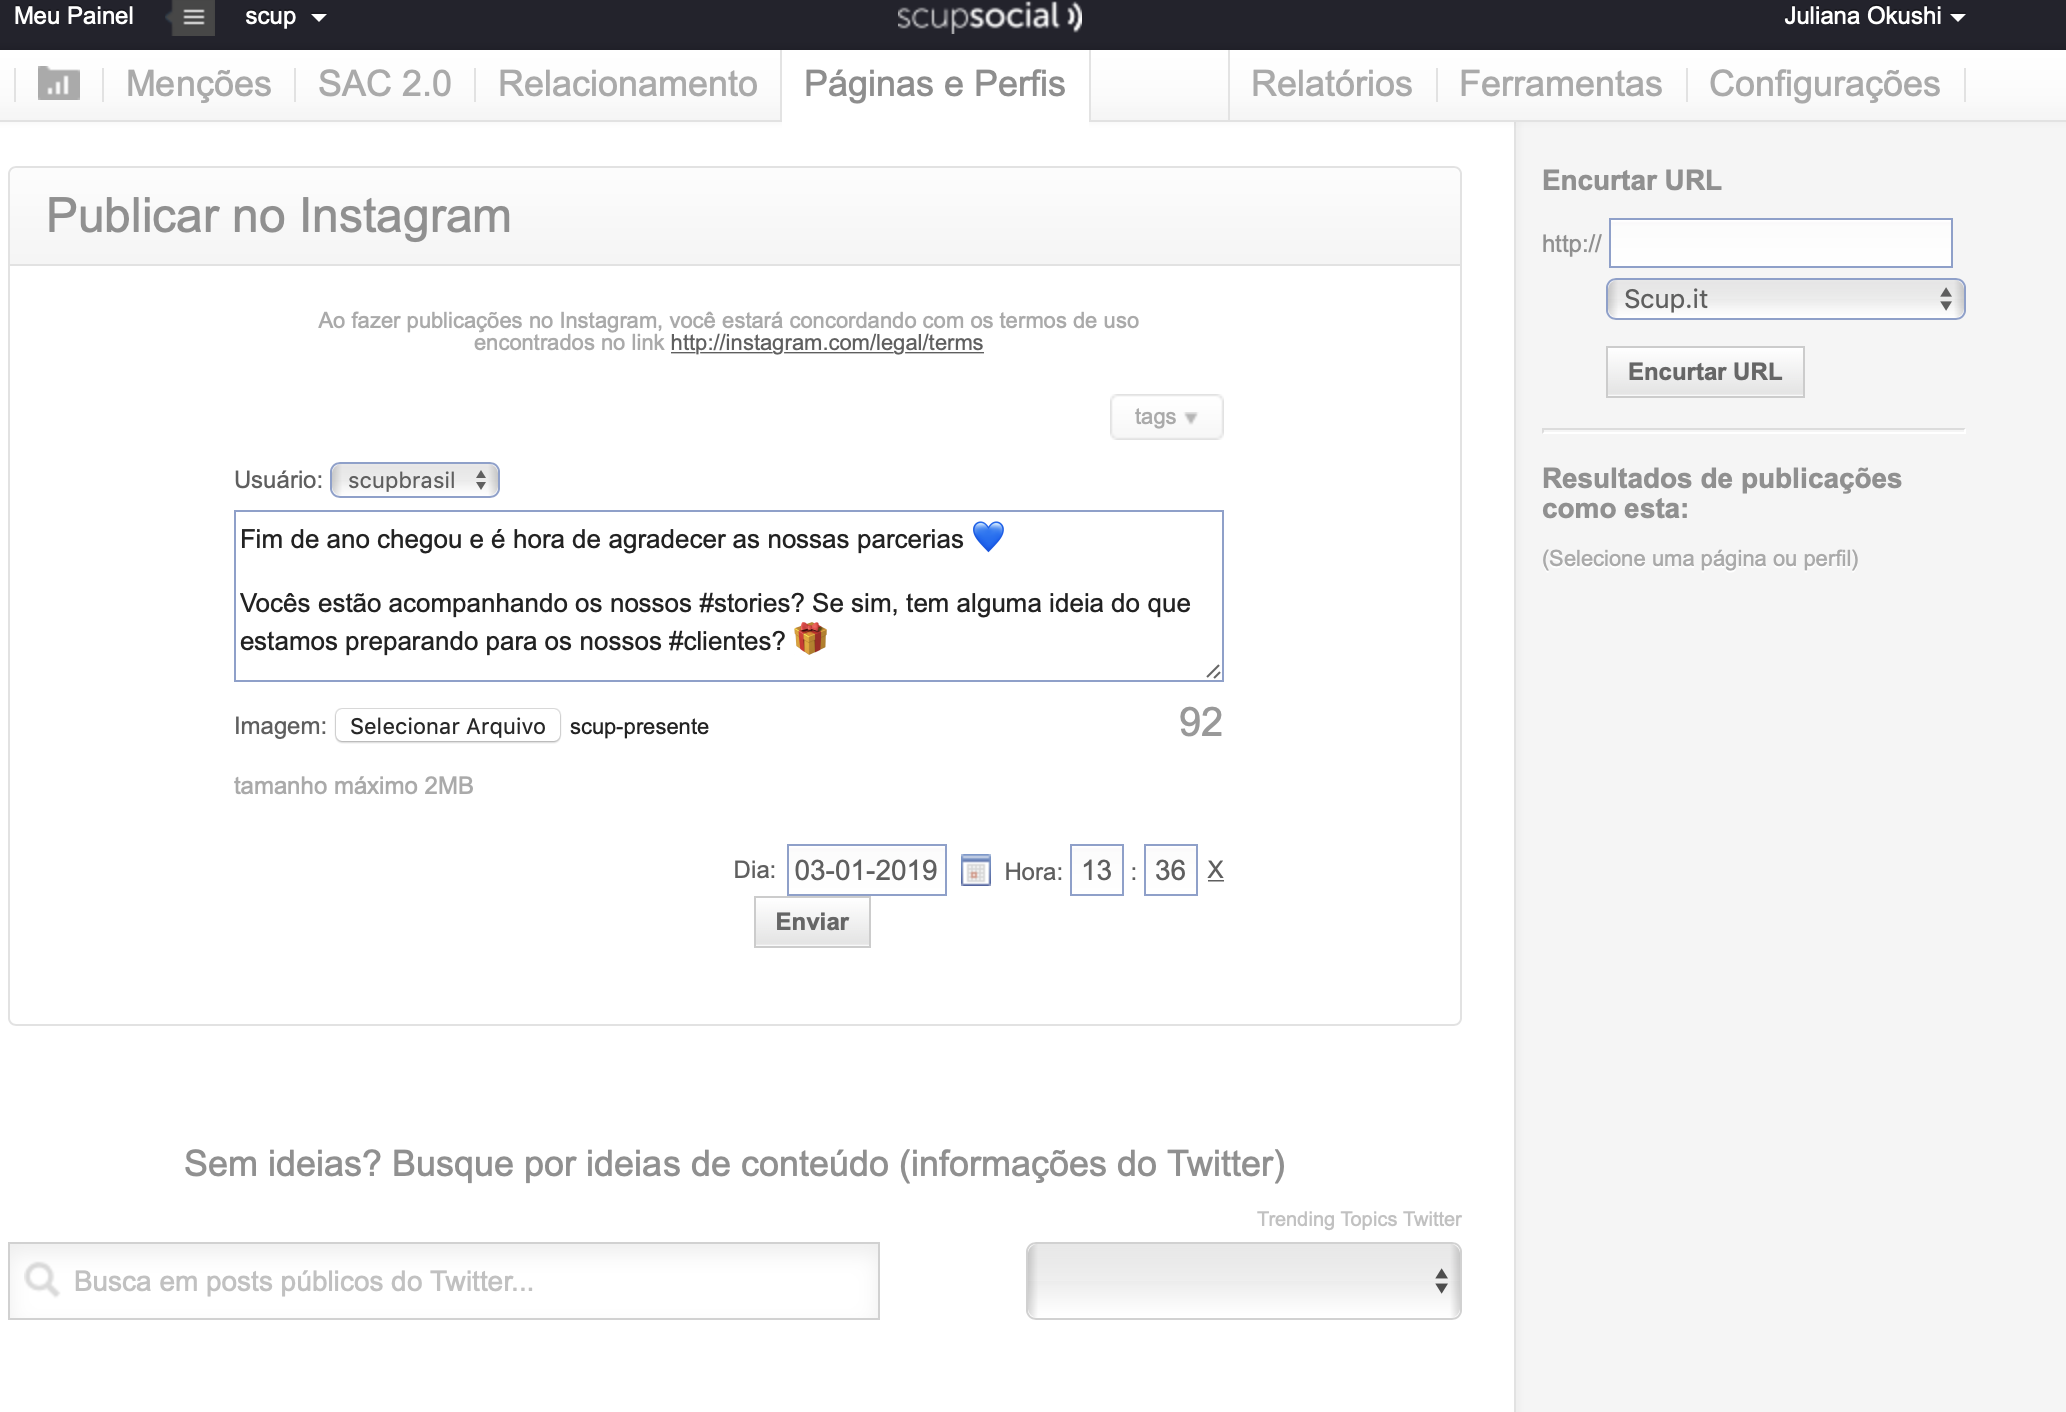Click Meu Painel in top bar
This screenshot has height=1412, width=2066.
pos(73,17)
